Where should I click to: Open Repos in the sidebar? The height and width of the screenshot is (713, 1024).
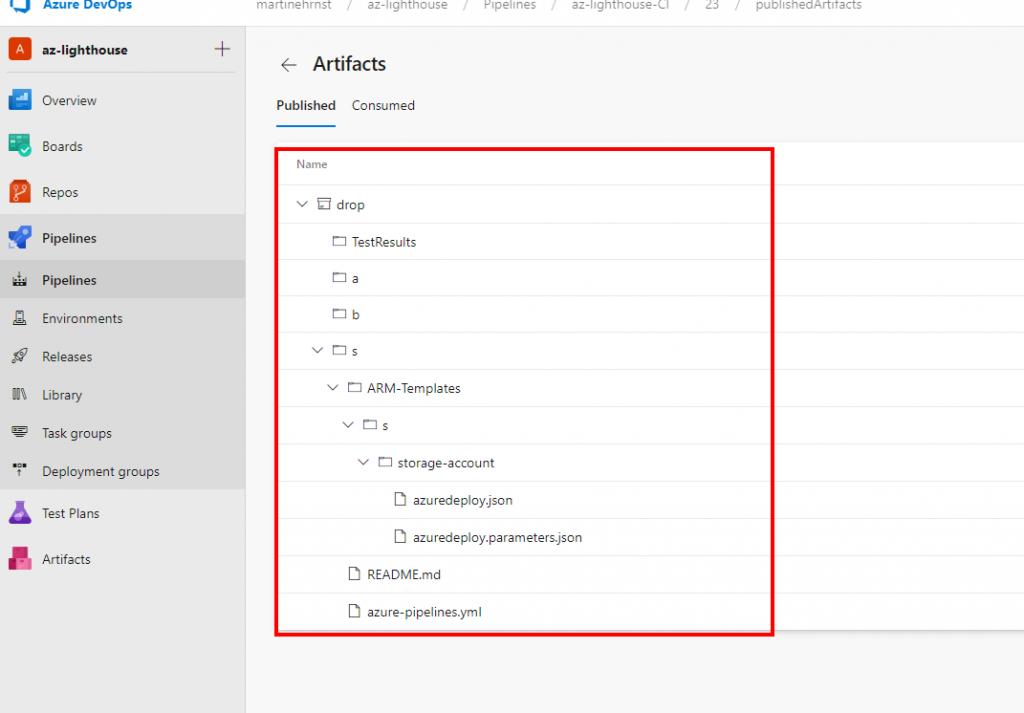(60, 193)
